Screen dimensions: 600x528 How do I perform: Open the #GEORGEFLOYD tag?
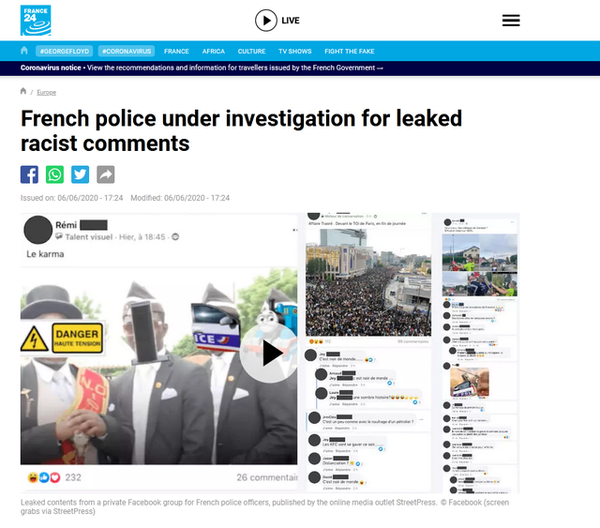tap(64, 51)
